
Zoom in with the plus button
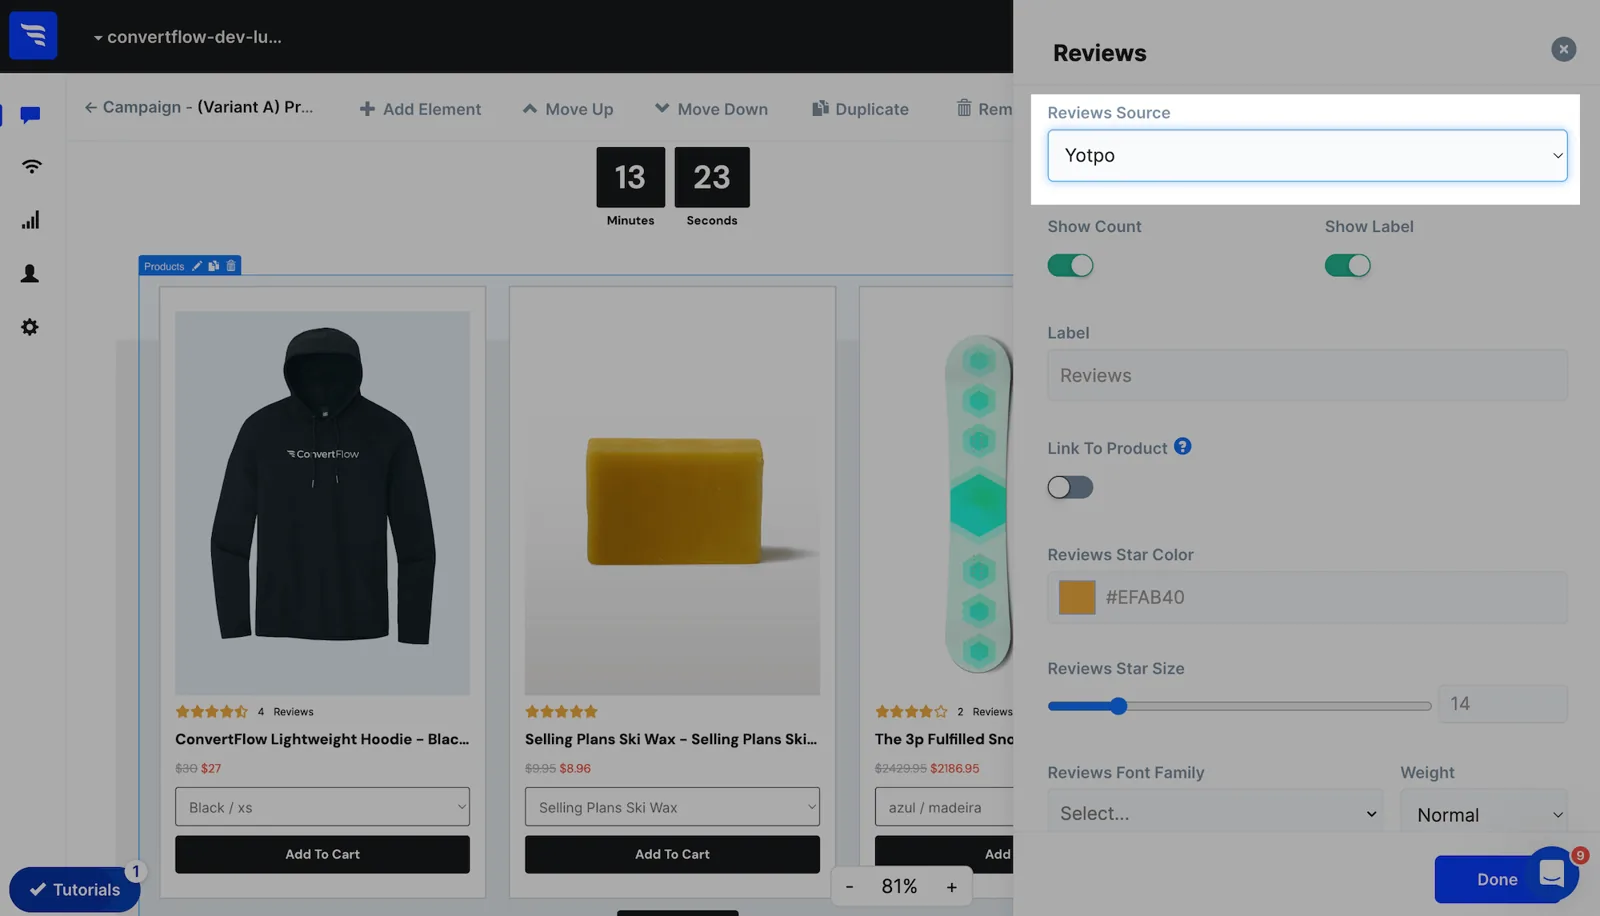(951, 887)
